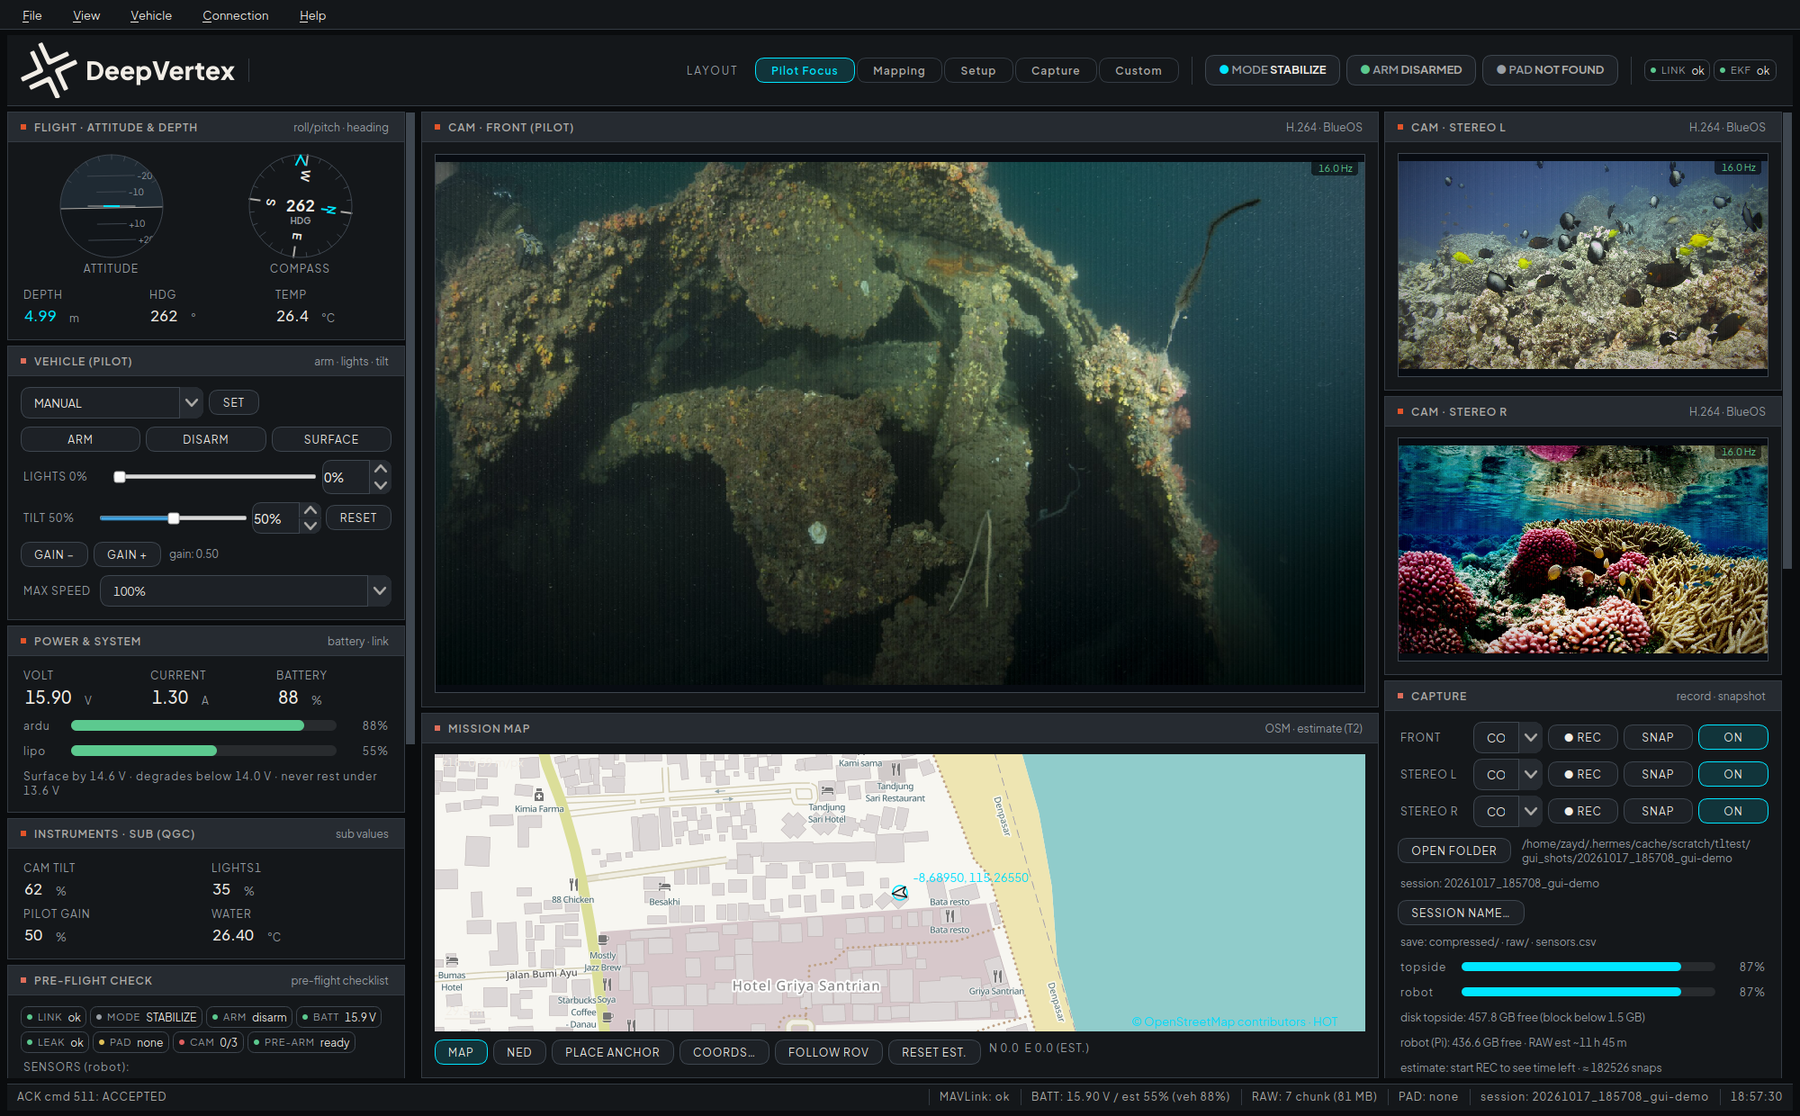Click the Stereo R camera feed
1800x1116 pixels.
pyautogui.click(x=1583, y=549)
